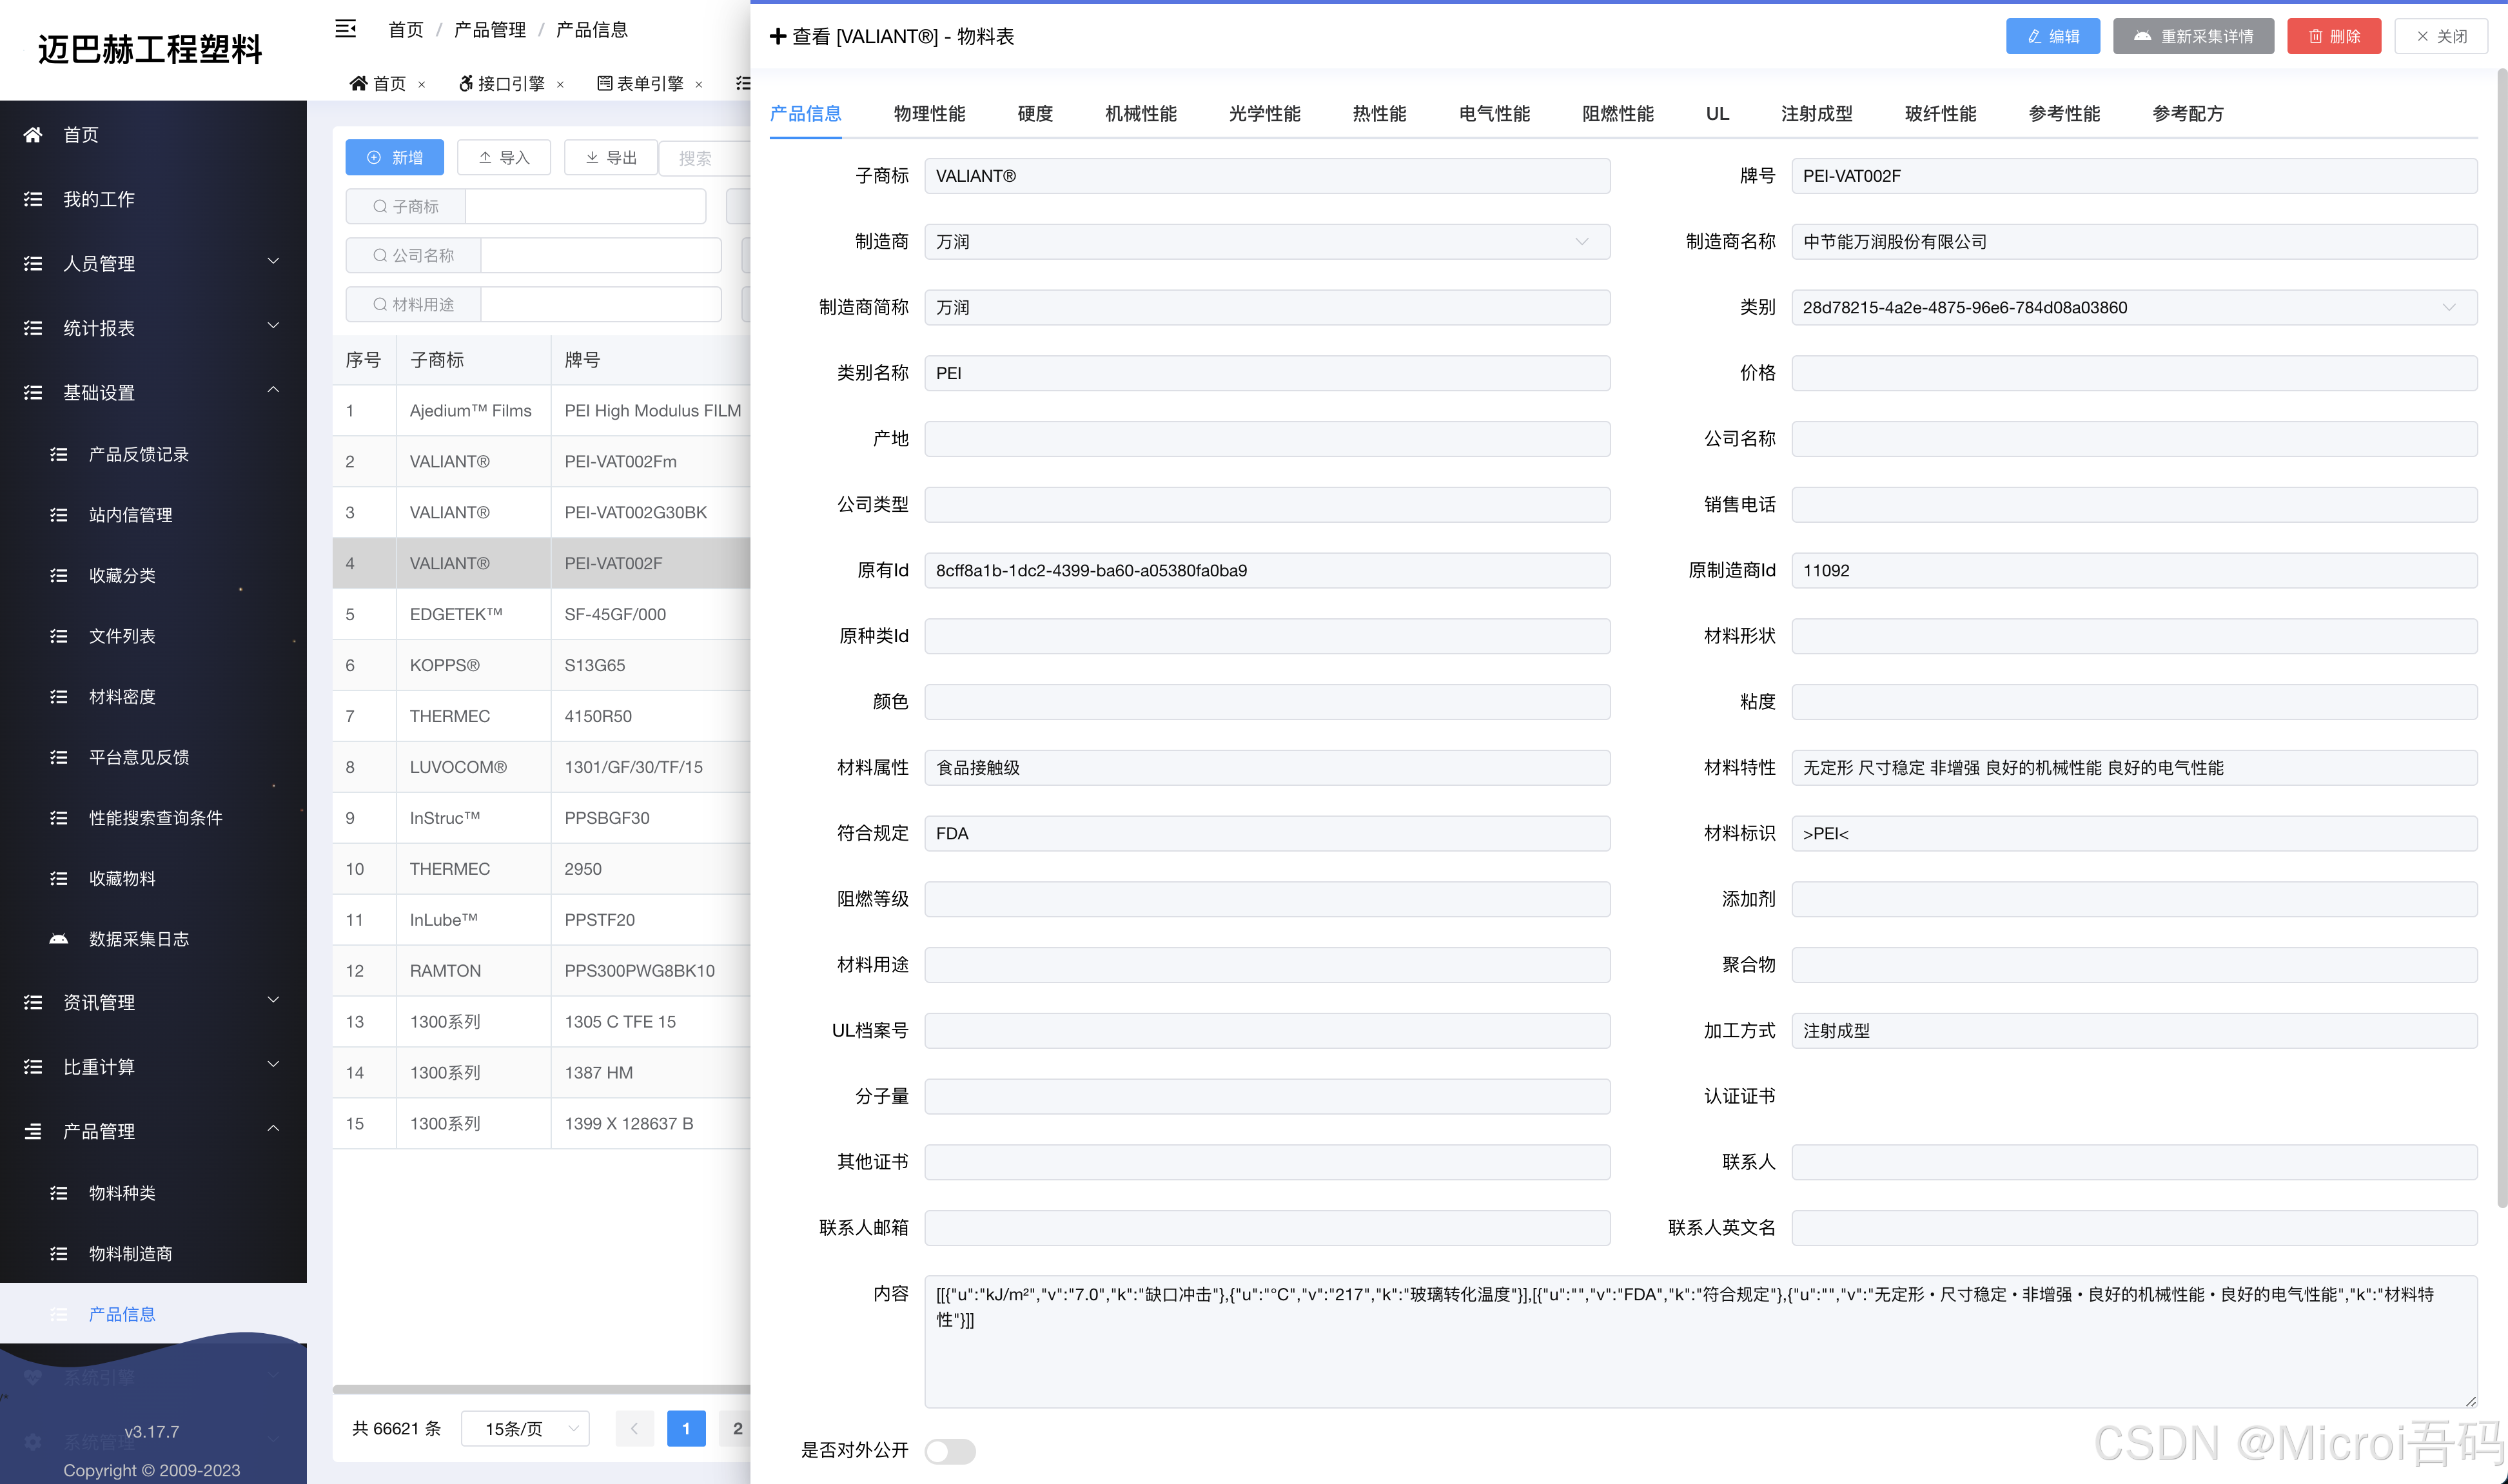Open the 制造商 dropdown showing 万润
The image size is (2508, 1484).
click(1267, 241)
